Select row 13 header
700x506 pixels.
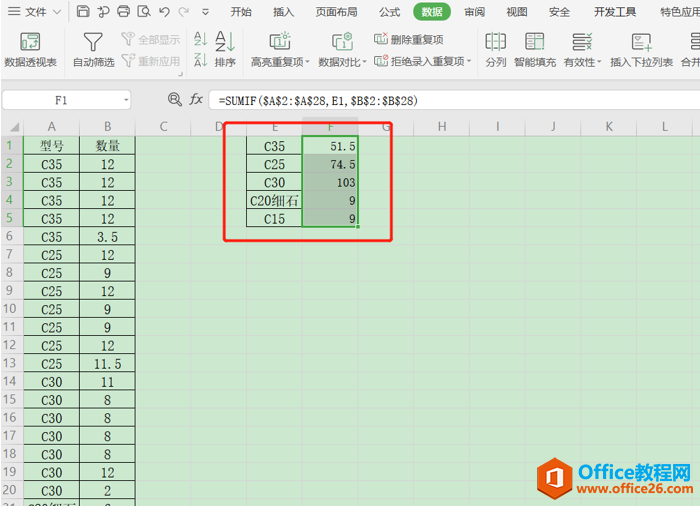(10, 363)
